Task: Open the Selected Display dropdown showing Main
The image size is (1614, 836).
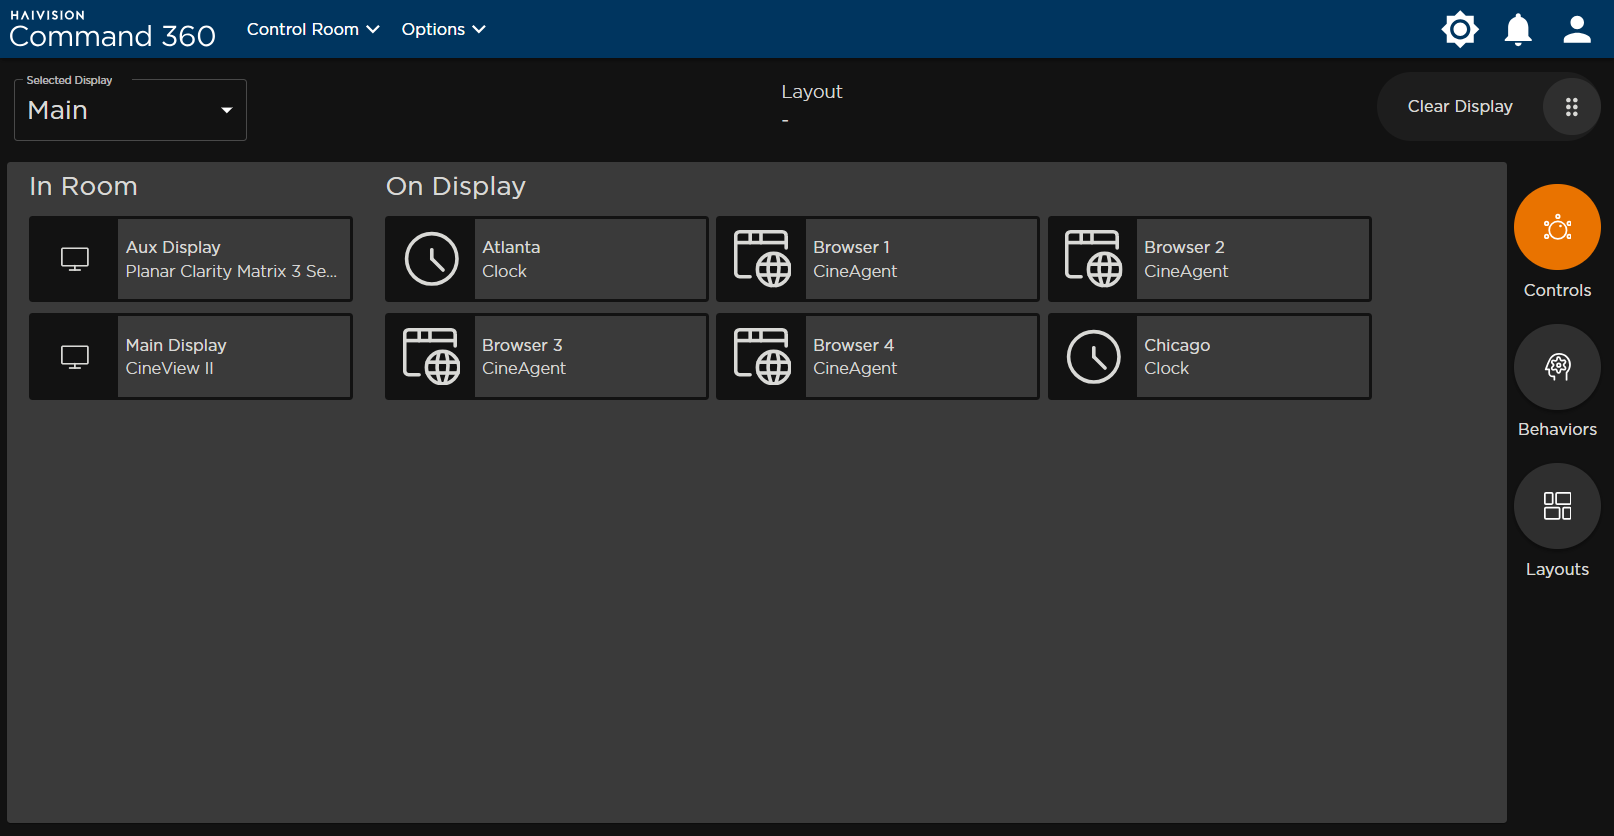Action: [130, 110]
